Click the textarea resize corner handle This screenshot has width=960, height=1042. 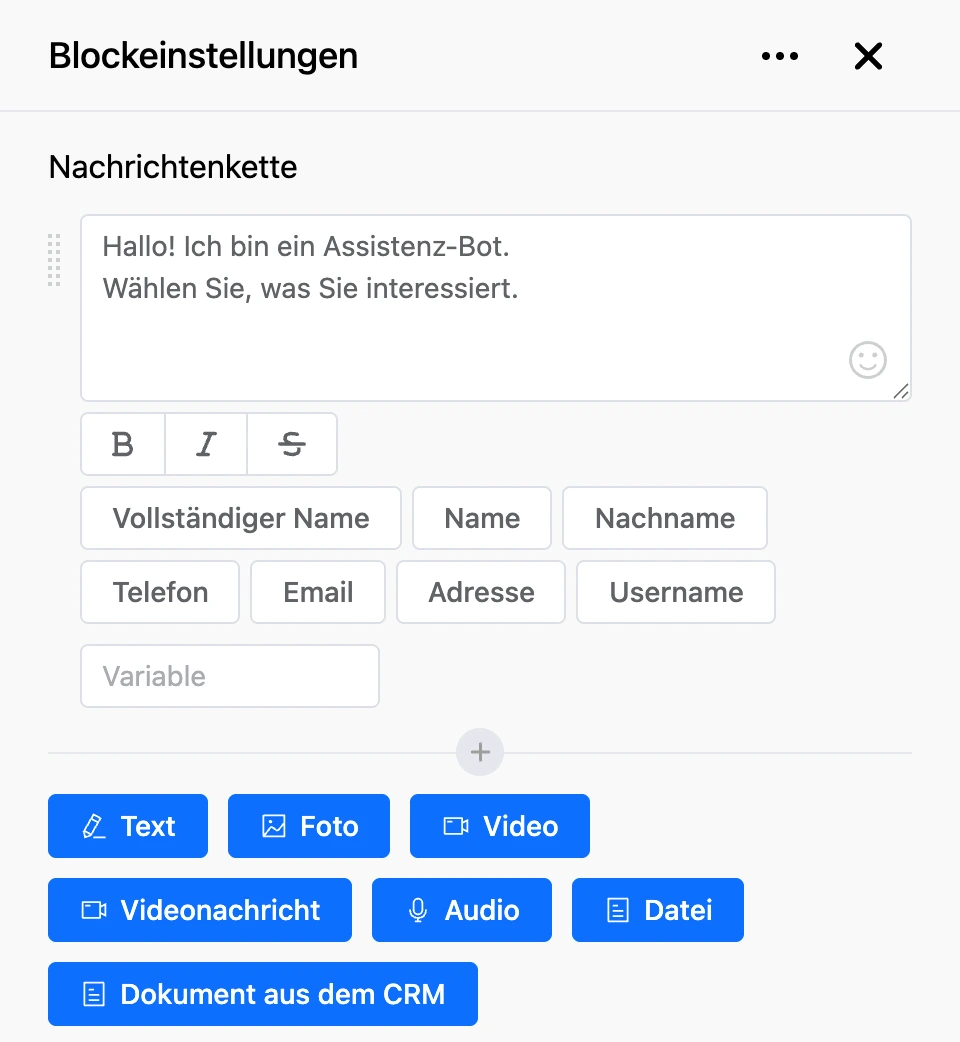click(901, 391)
